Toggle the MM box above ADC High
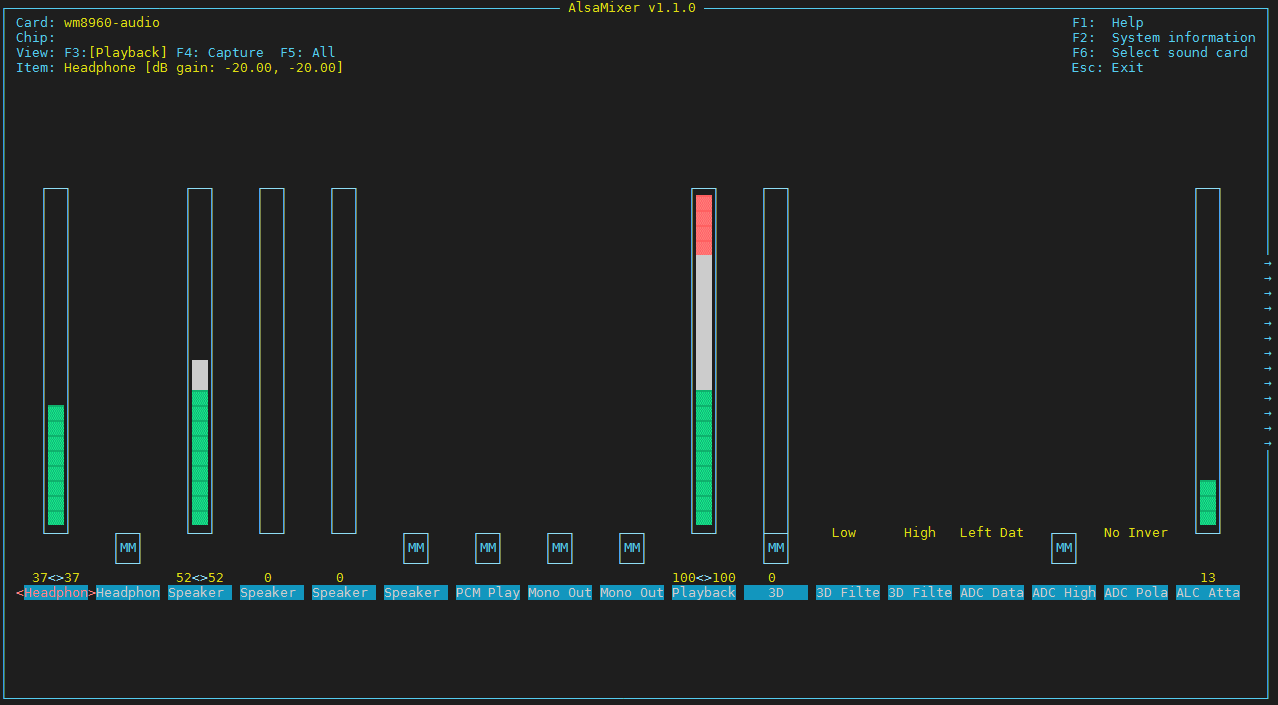The height and width of the screenshot is (705, 1278). 1064,548
